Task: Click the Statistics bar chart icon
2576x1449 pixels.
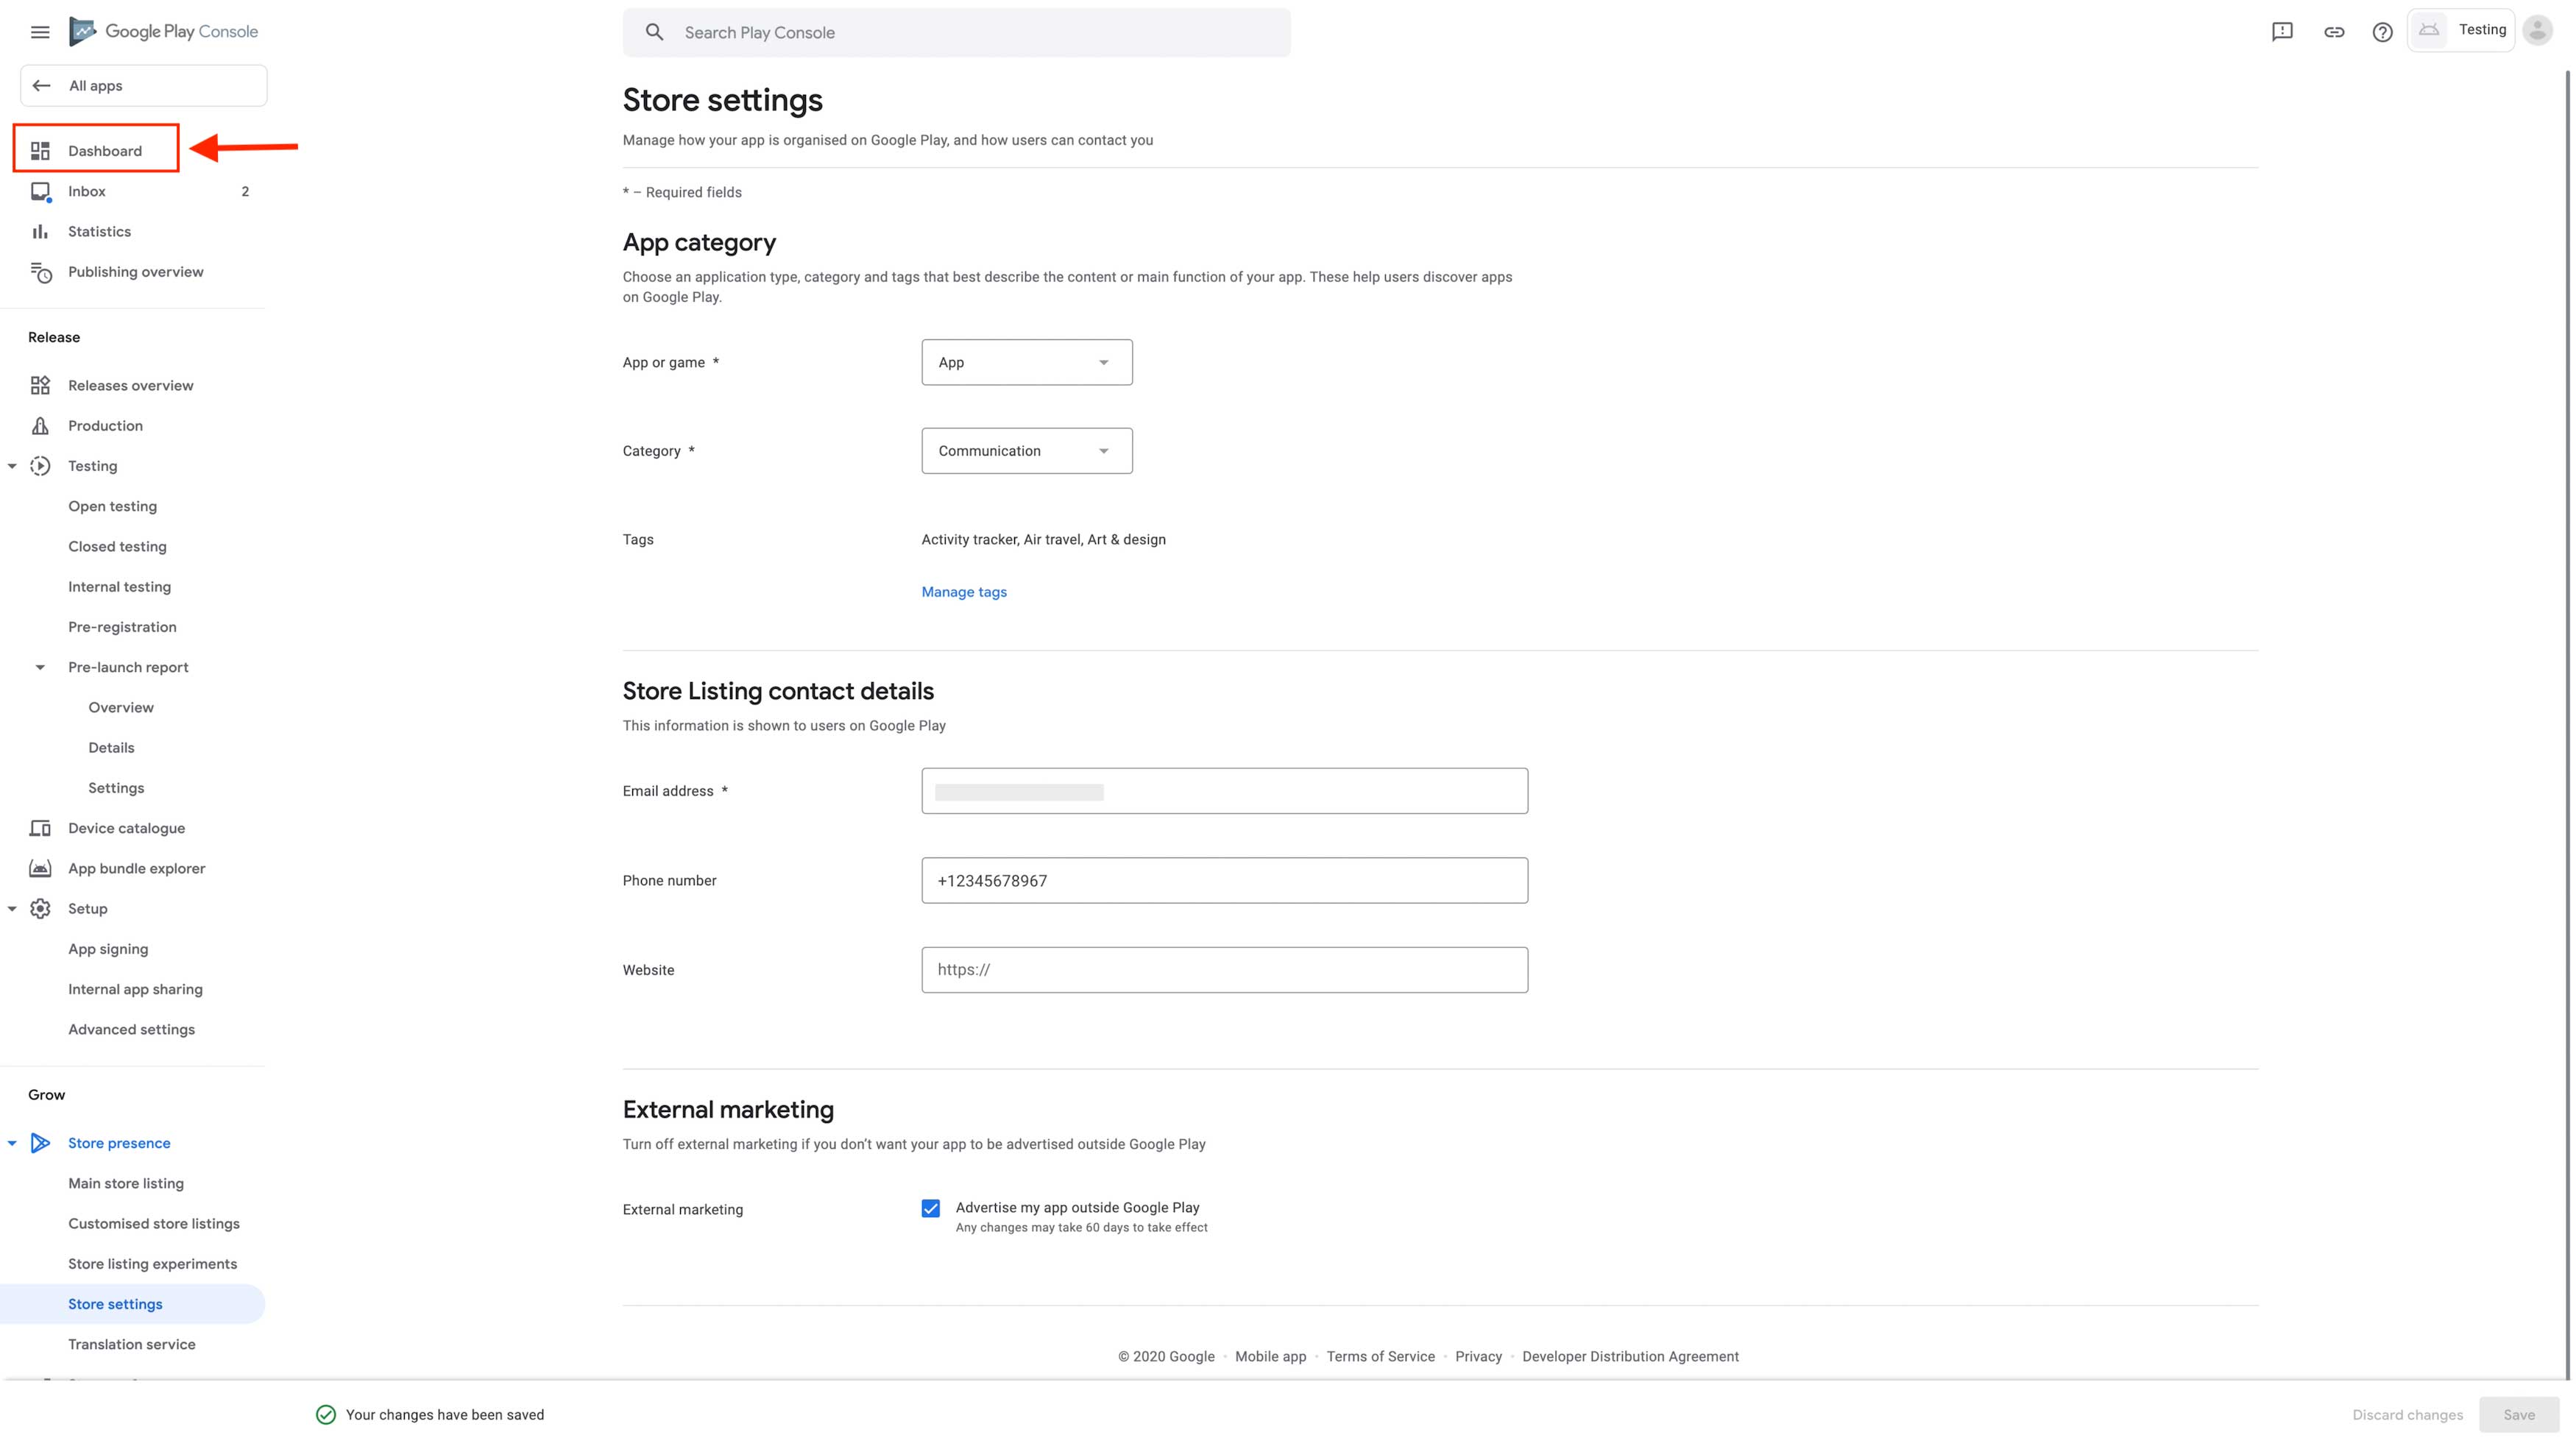Action: (40, 232)
